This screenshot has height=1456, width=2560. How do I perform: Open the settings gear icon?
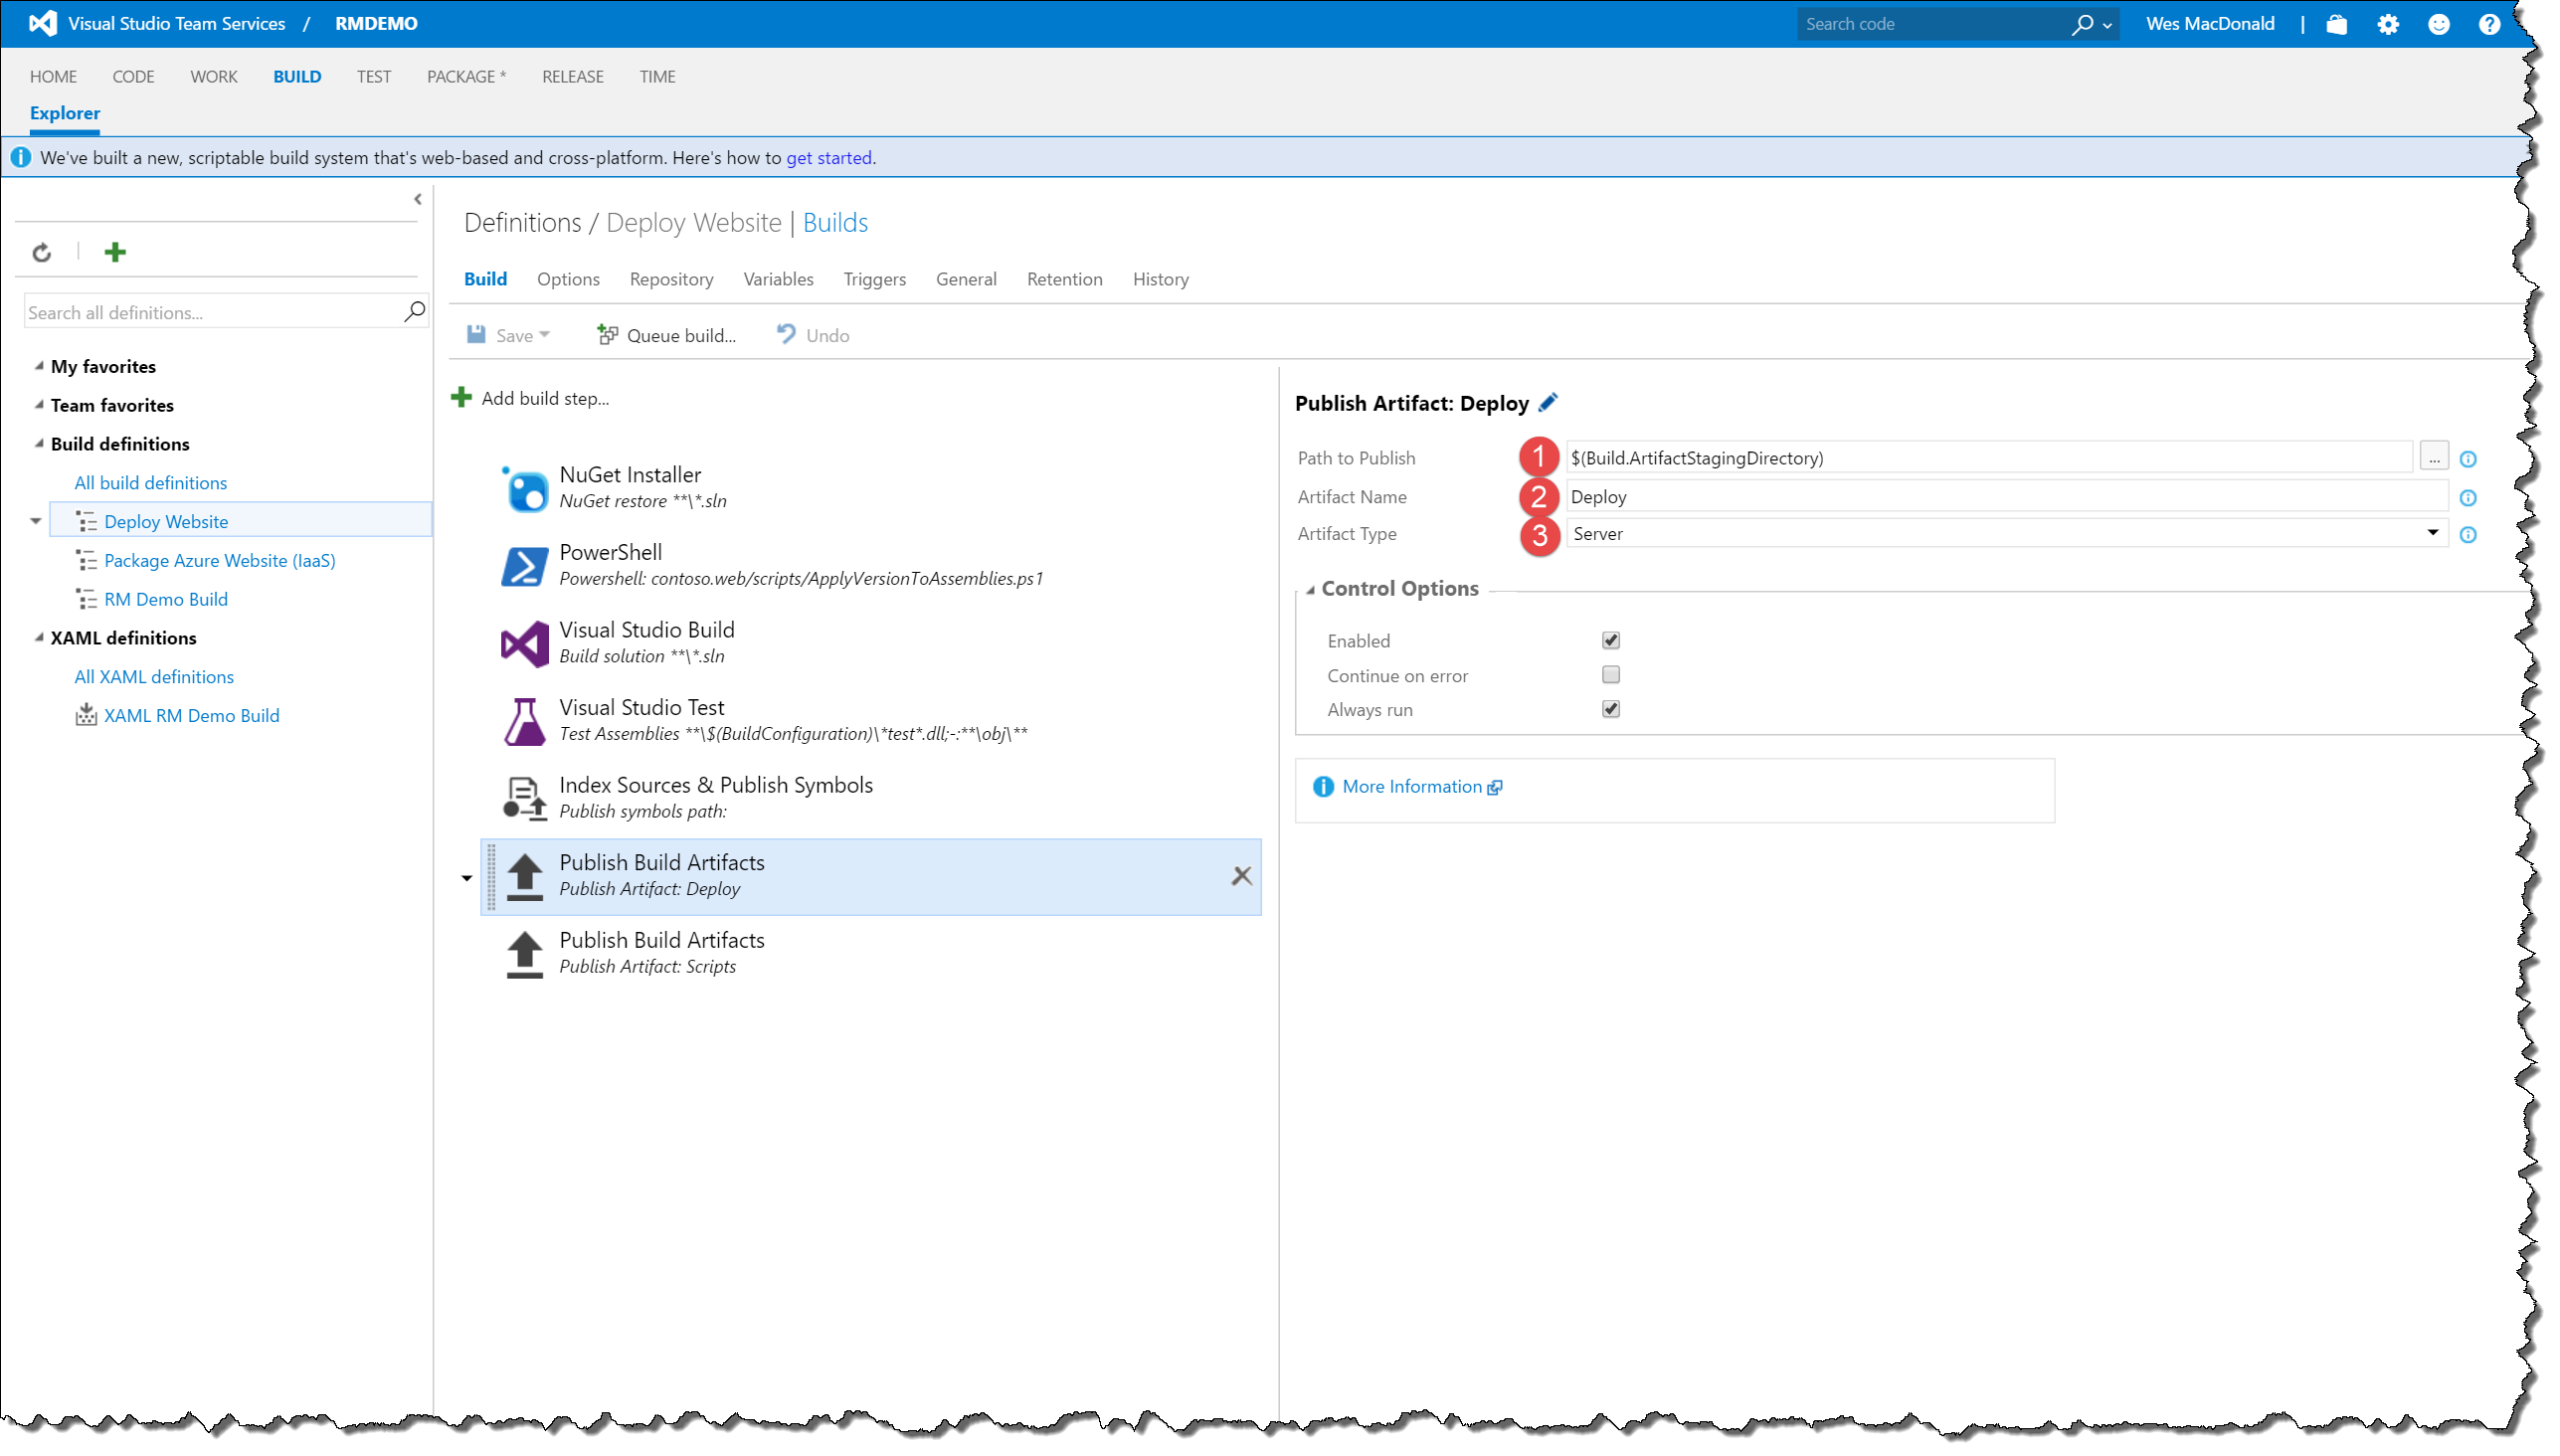[x=2388, y=24]
